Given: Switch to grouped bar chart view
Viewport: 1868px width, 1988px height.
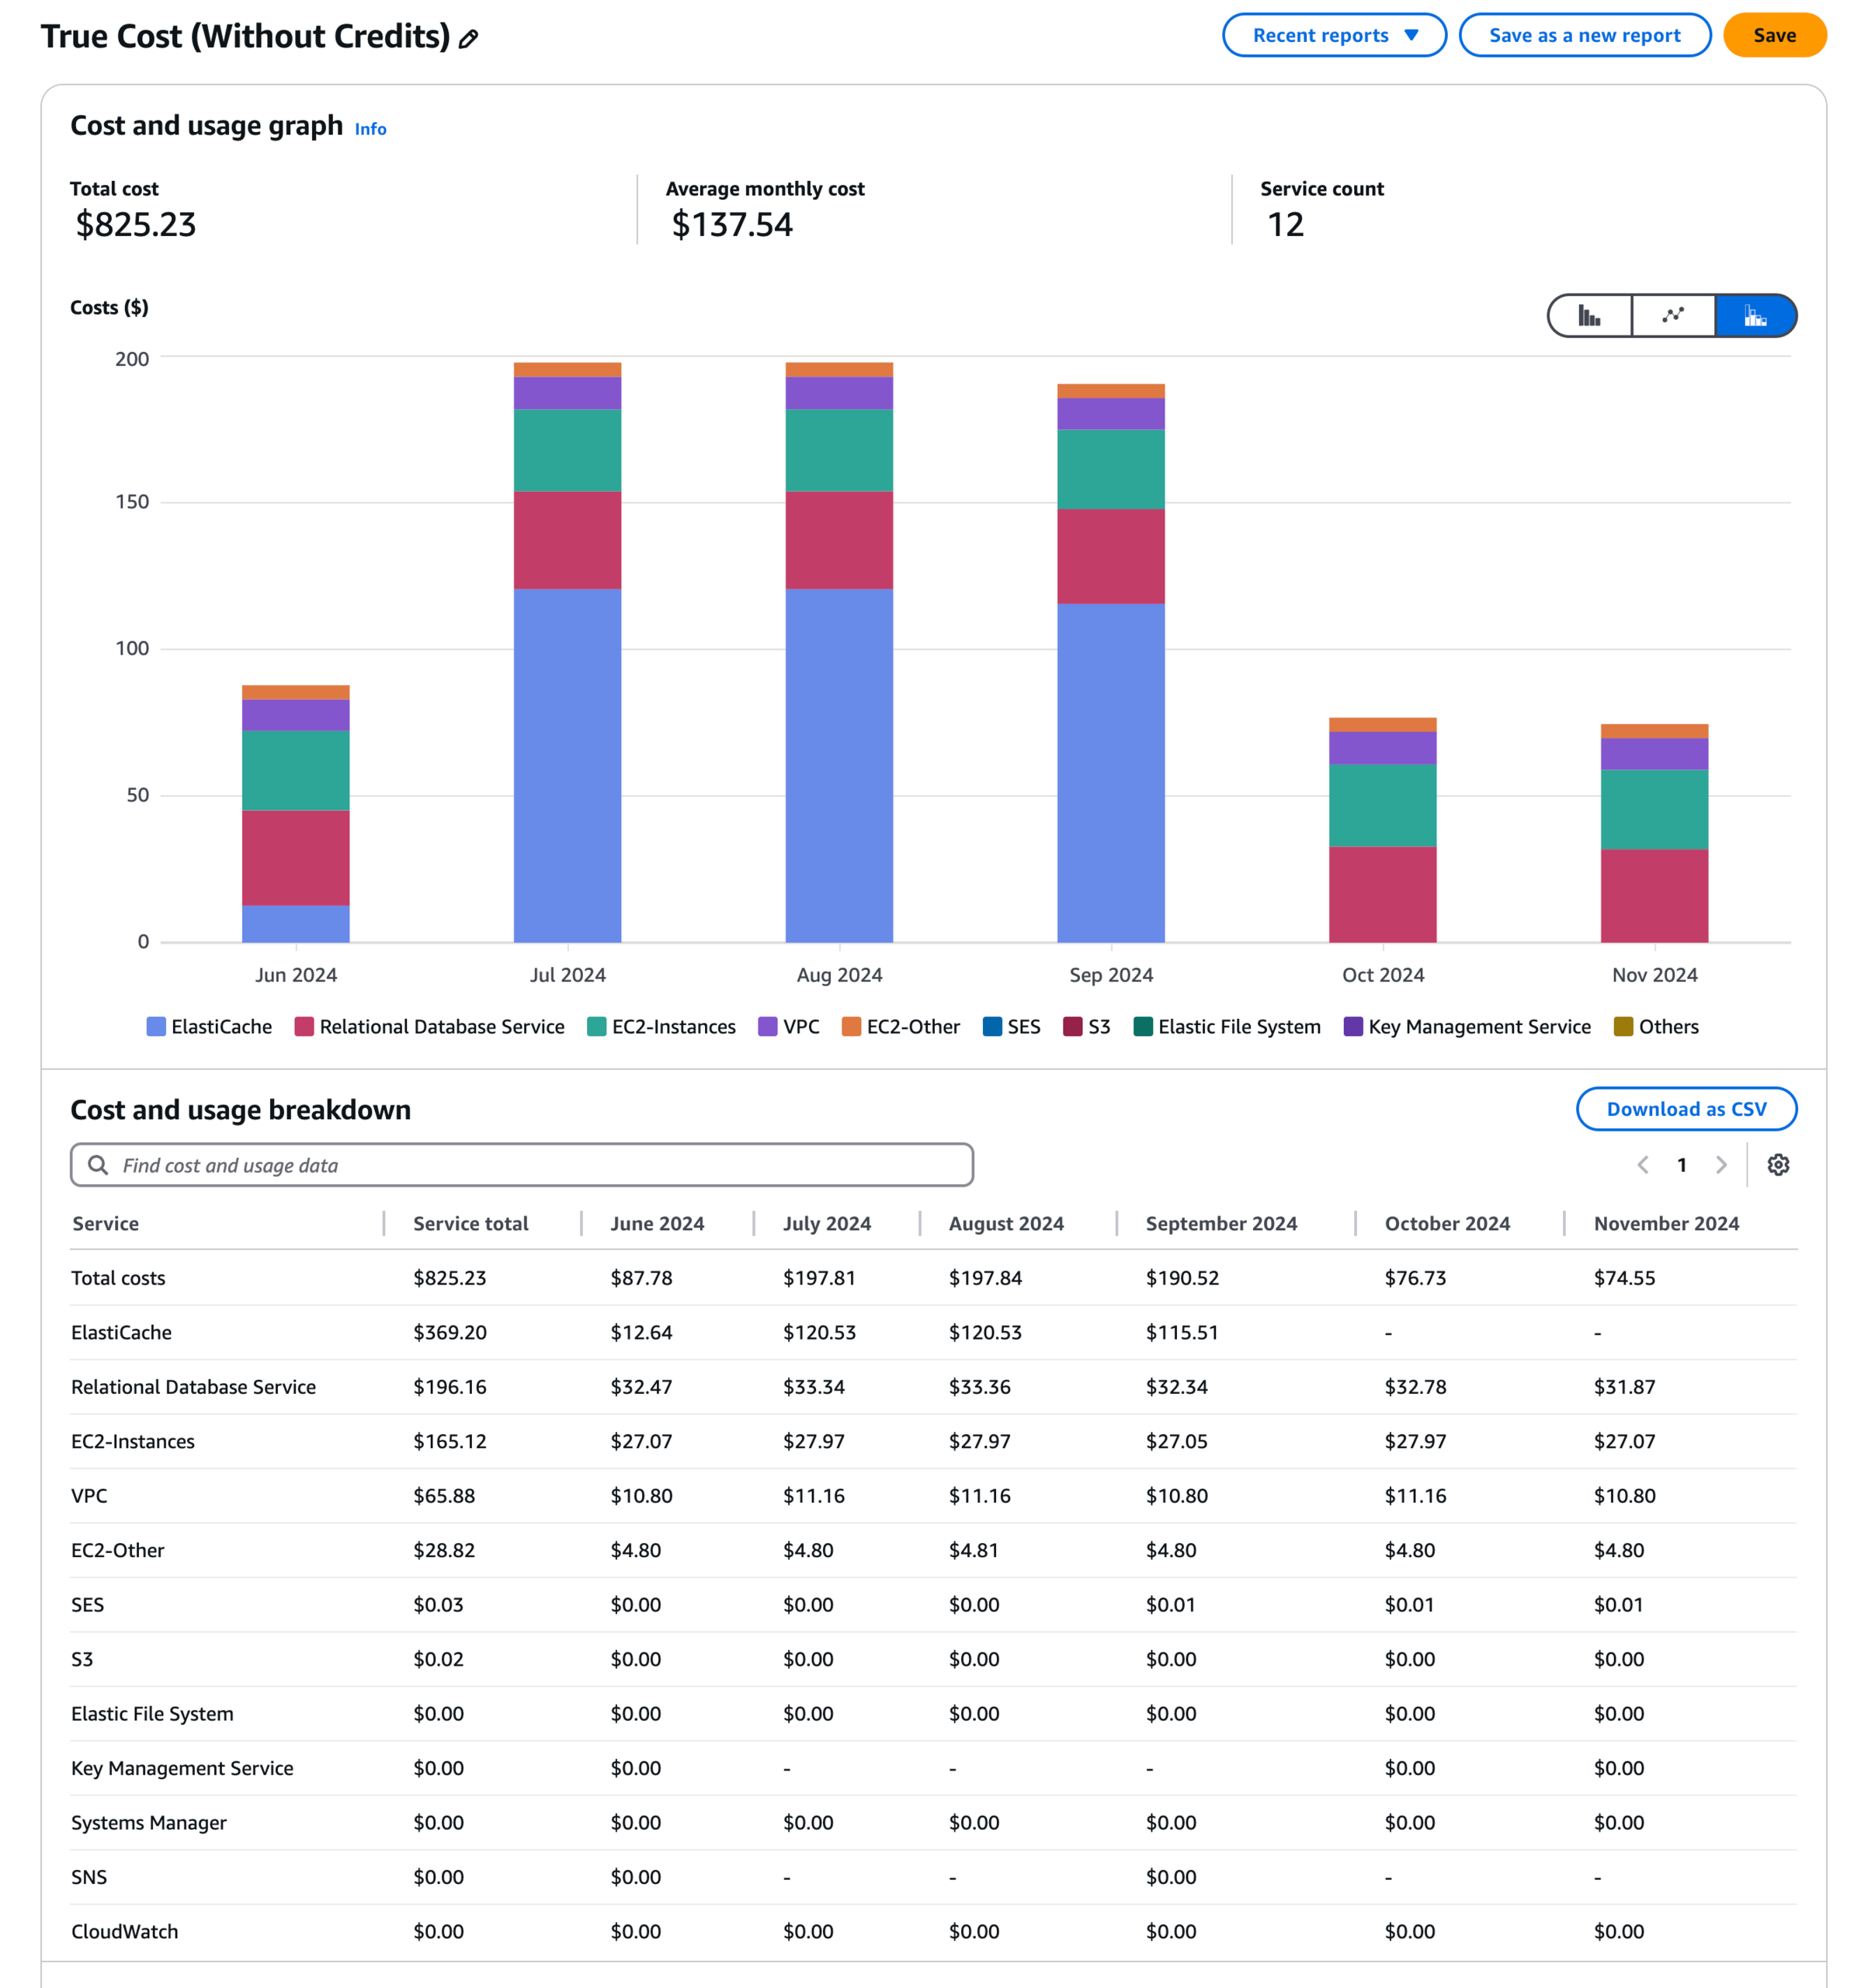Looking at the screenshot, I should pyautogui.click(x=1589, y=316).
